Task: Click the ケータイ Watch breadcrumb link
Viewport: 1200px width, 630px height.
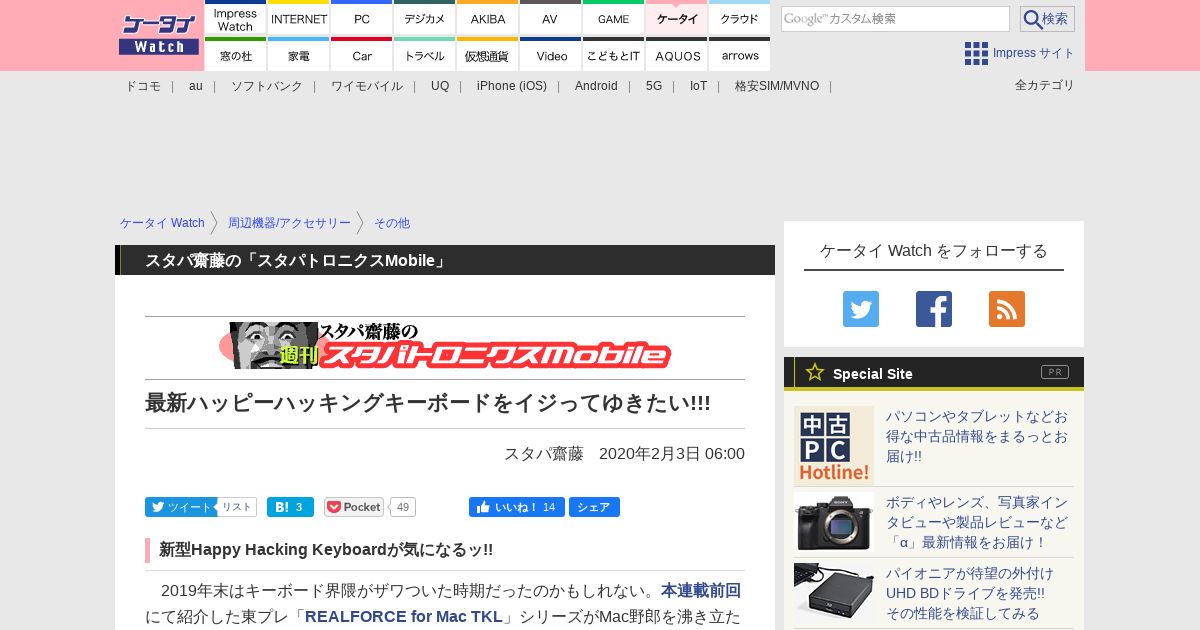Action: [x=162, y=223]
